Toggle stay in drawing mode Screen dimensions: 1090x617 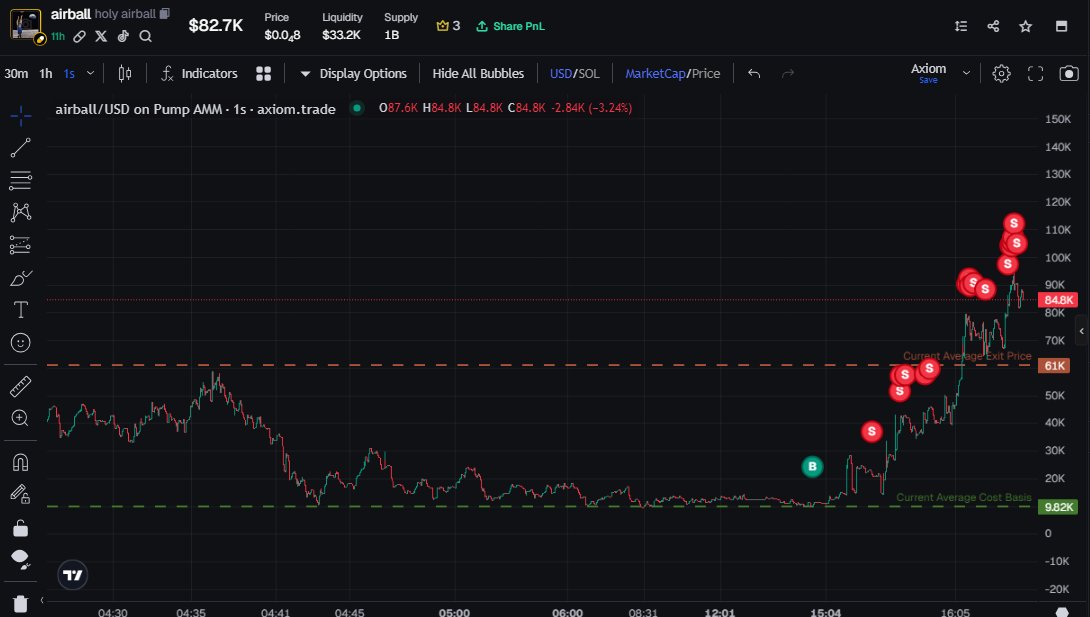21,494
